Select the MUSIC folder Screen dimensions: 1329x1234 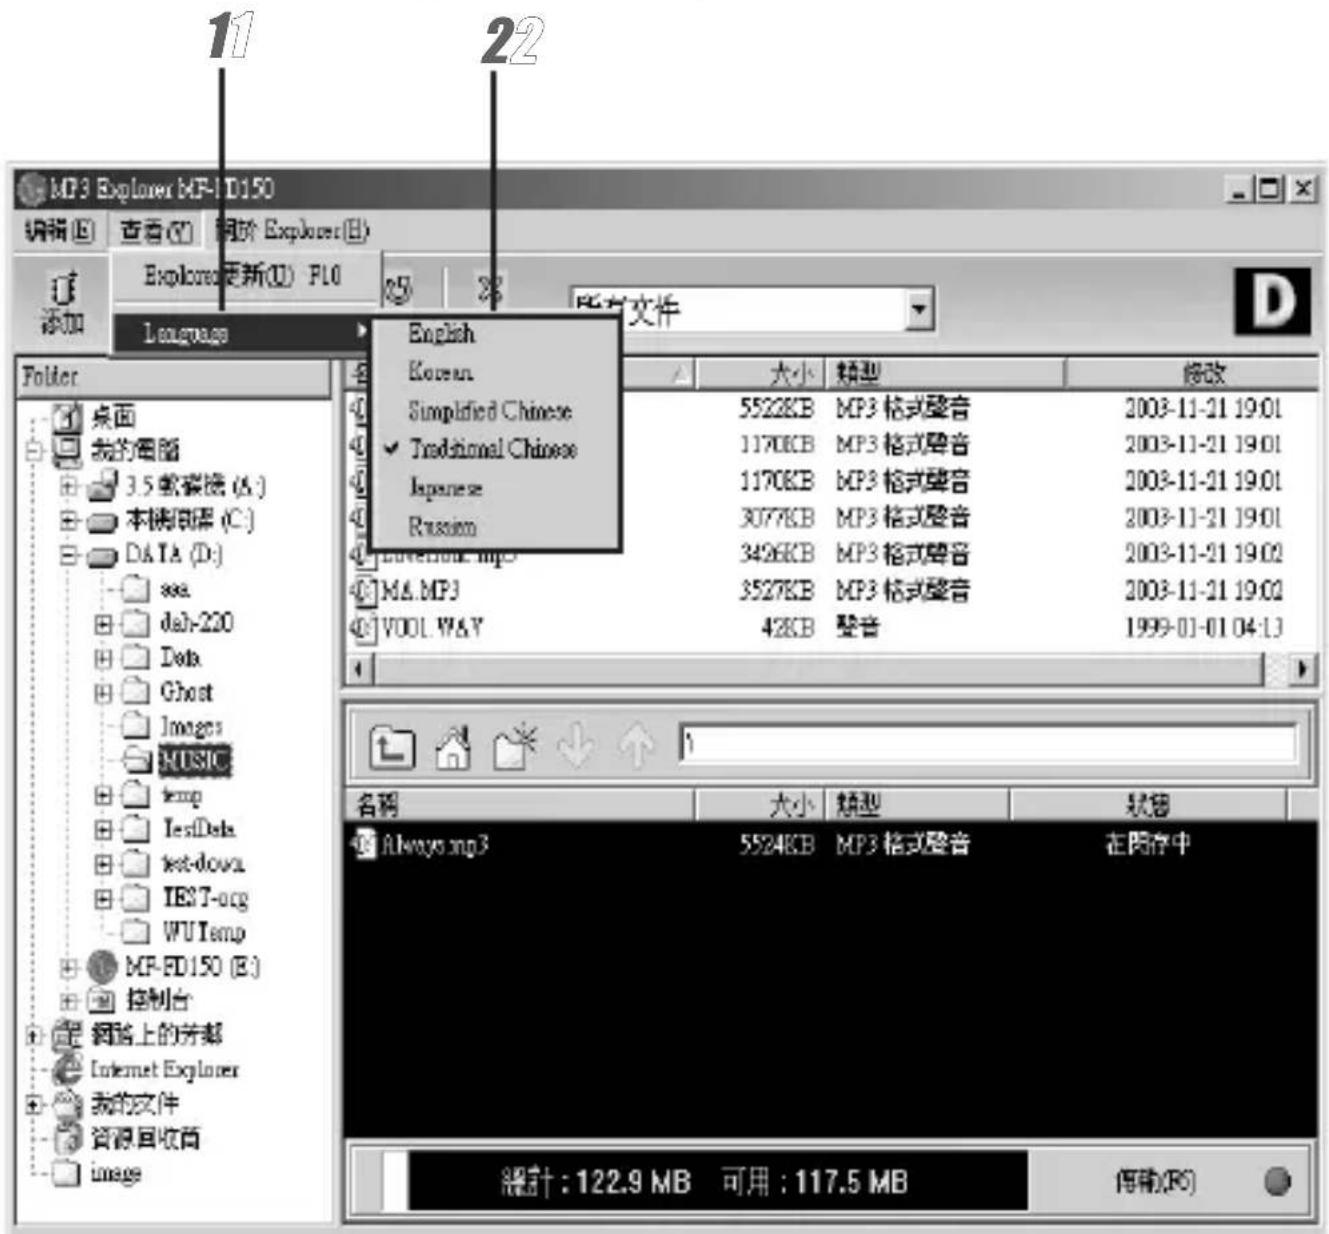(195, 761)
